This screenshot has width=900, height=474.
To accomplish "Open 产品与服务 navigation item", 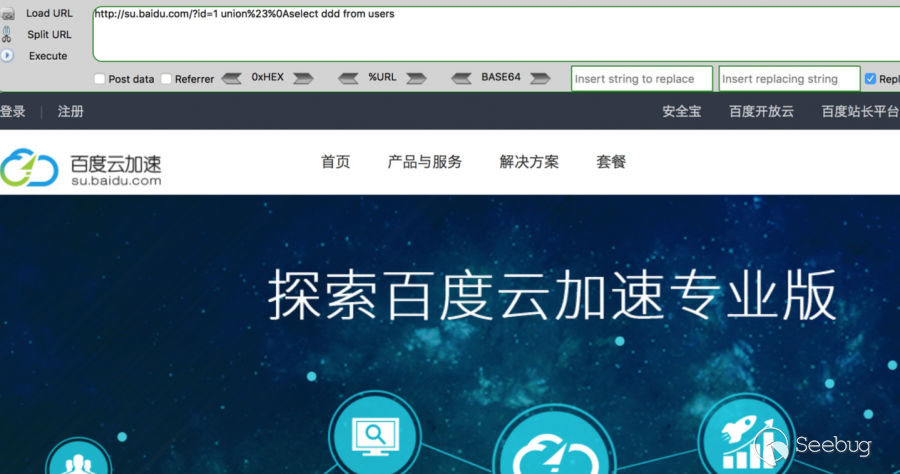I will pos(425,162).
